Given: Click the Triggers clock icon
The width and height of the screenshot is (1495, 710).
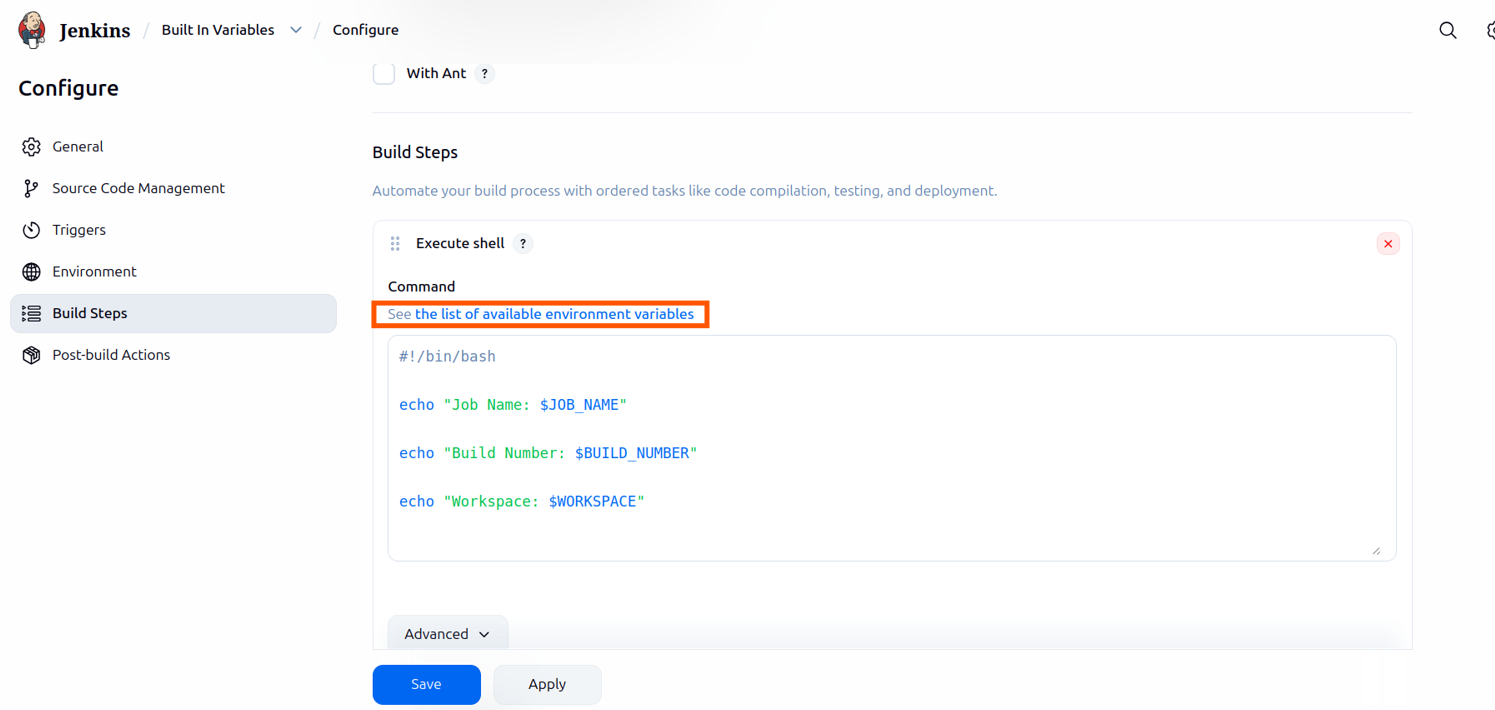Looking at the screenshot, I should tap(31, 229).
